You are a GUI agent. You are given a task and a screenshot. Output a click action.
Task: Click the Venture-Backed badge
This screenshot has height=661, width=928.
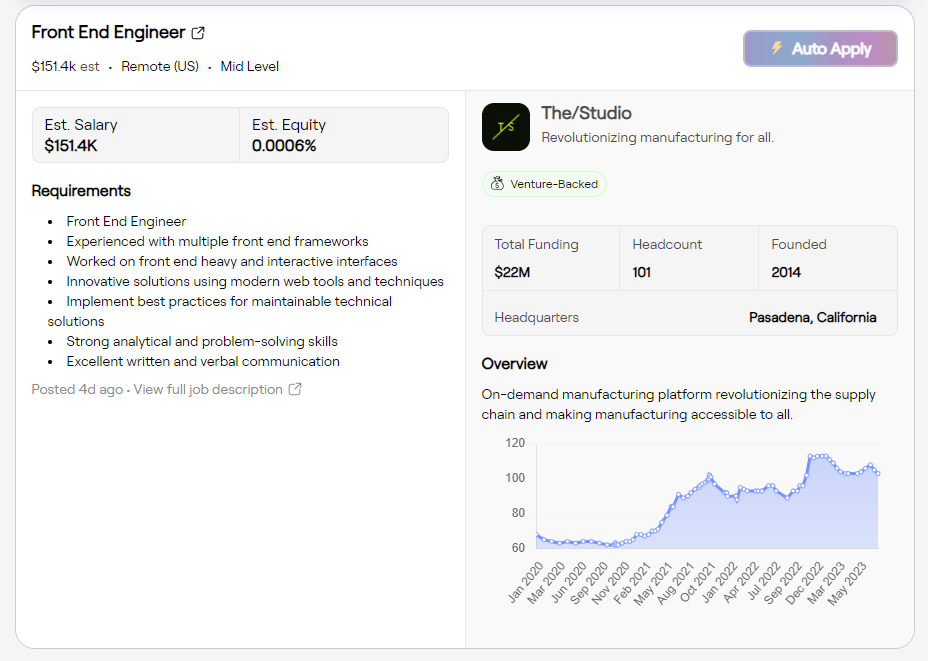pos(544,184)
